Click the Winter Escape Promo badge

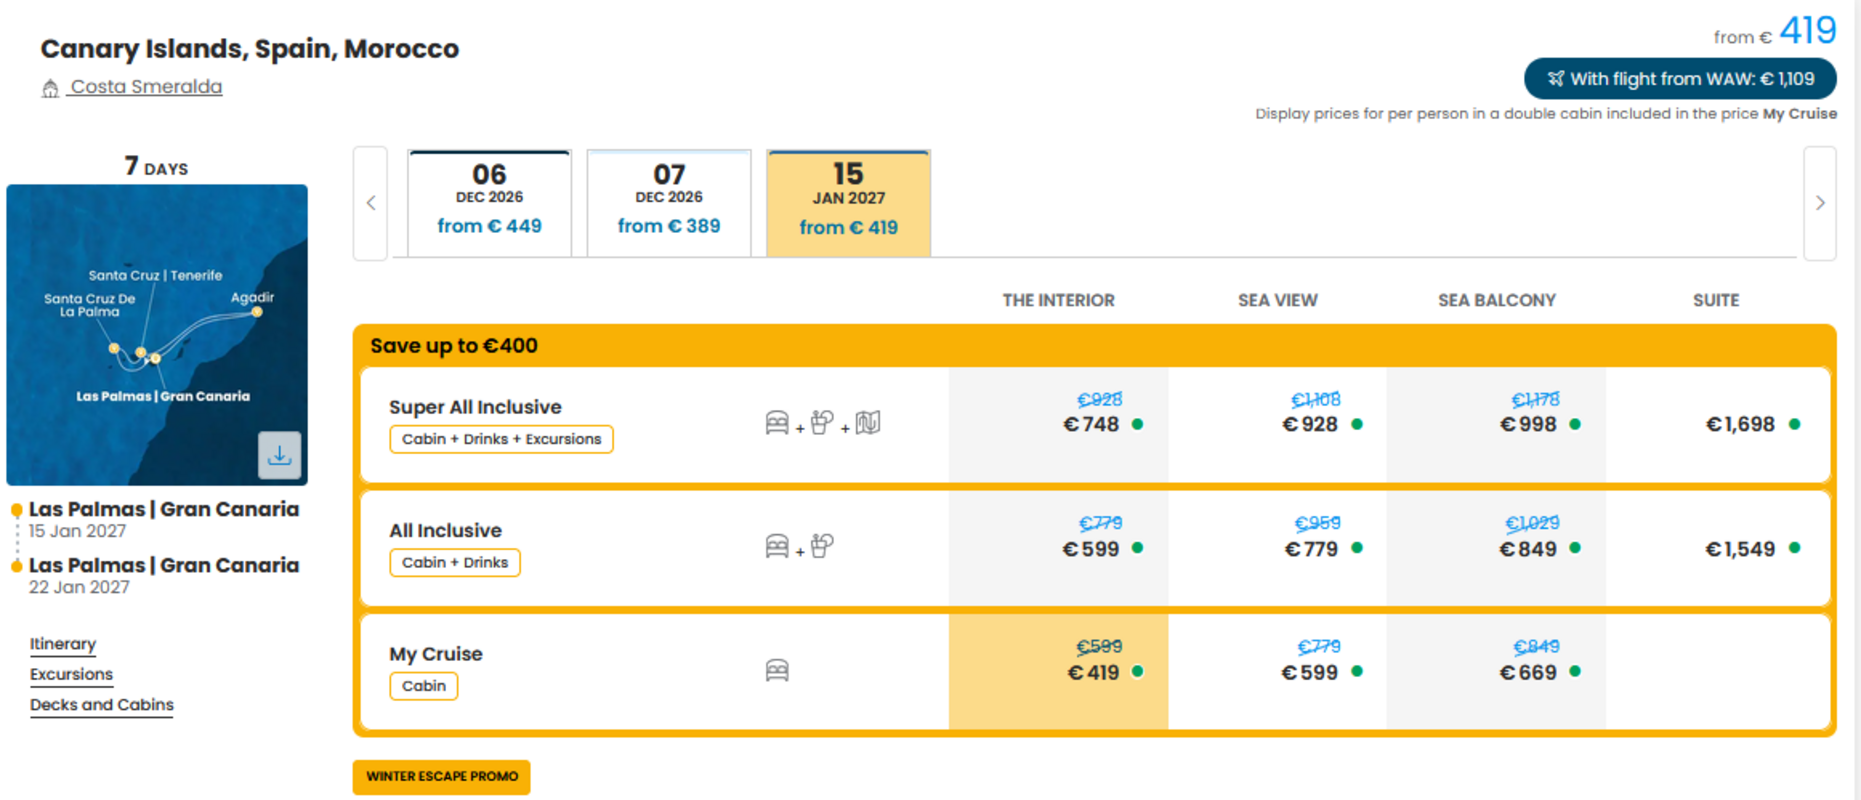(441, 777)
